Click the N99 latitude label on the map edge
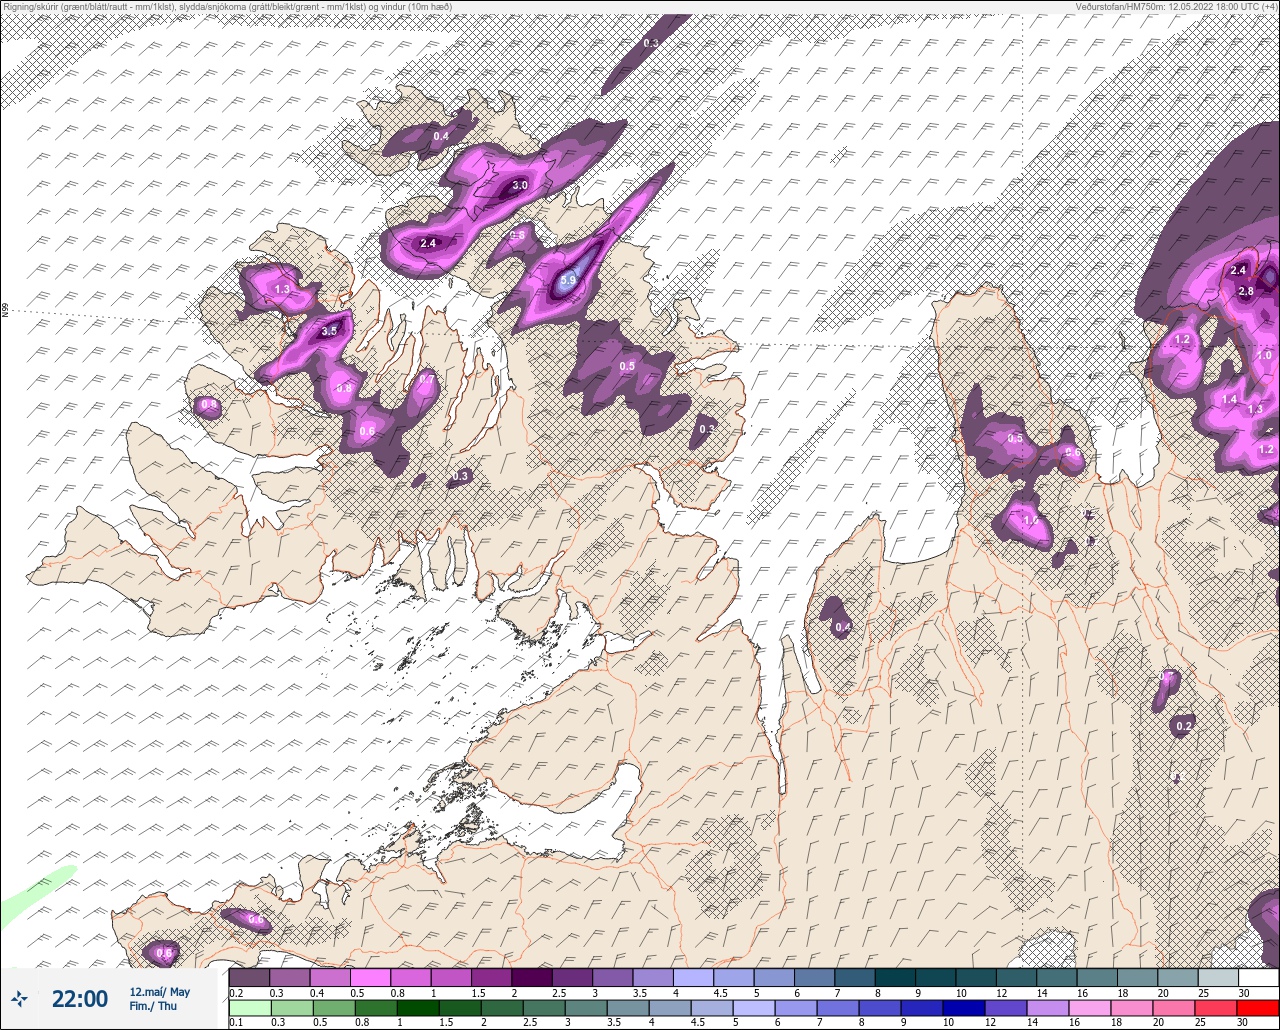The image size is (1280, 1030). [5, 311]
